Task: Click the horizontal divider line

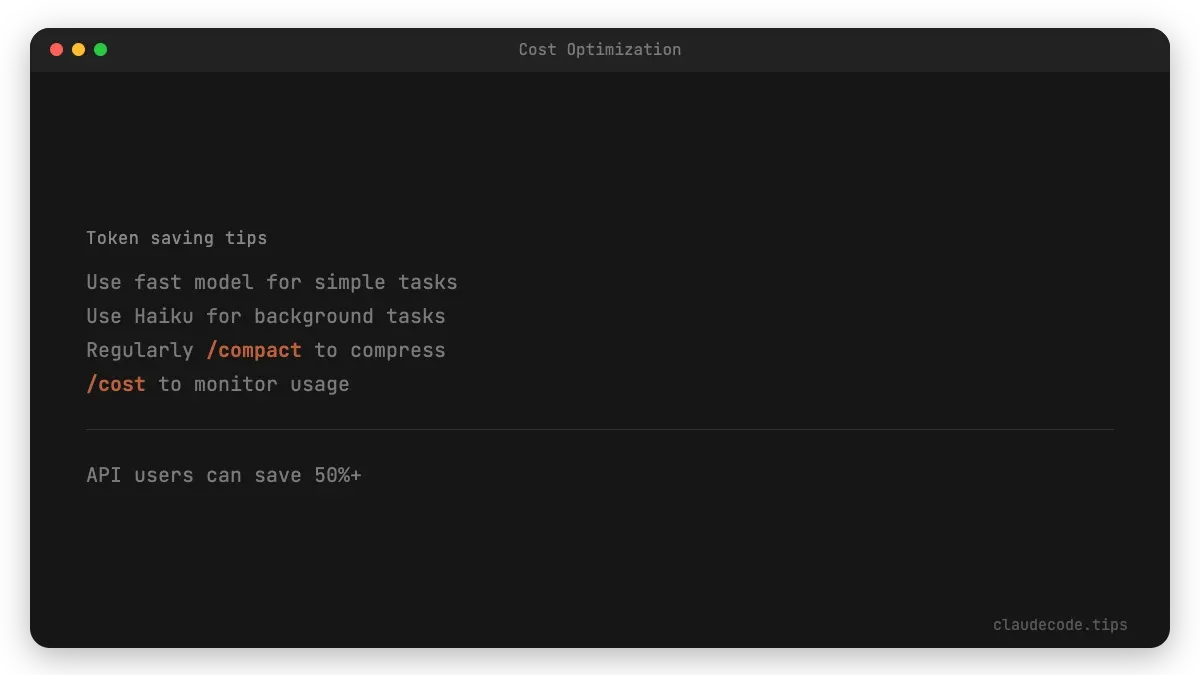Action: (599, 429)
